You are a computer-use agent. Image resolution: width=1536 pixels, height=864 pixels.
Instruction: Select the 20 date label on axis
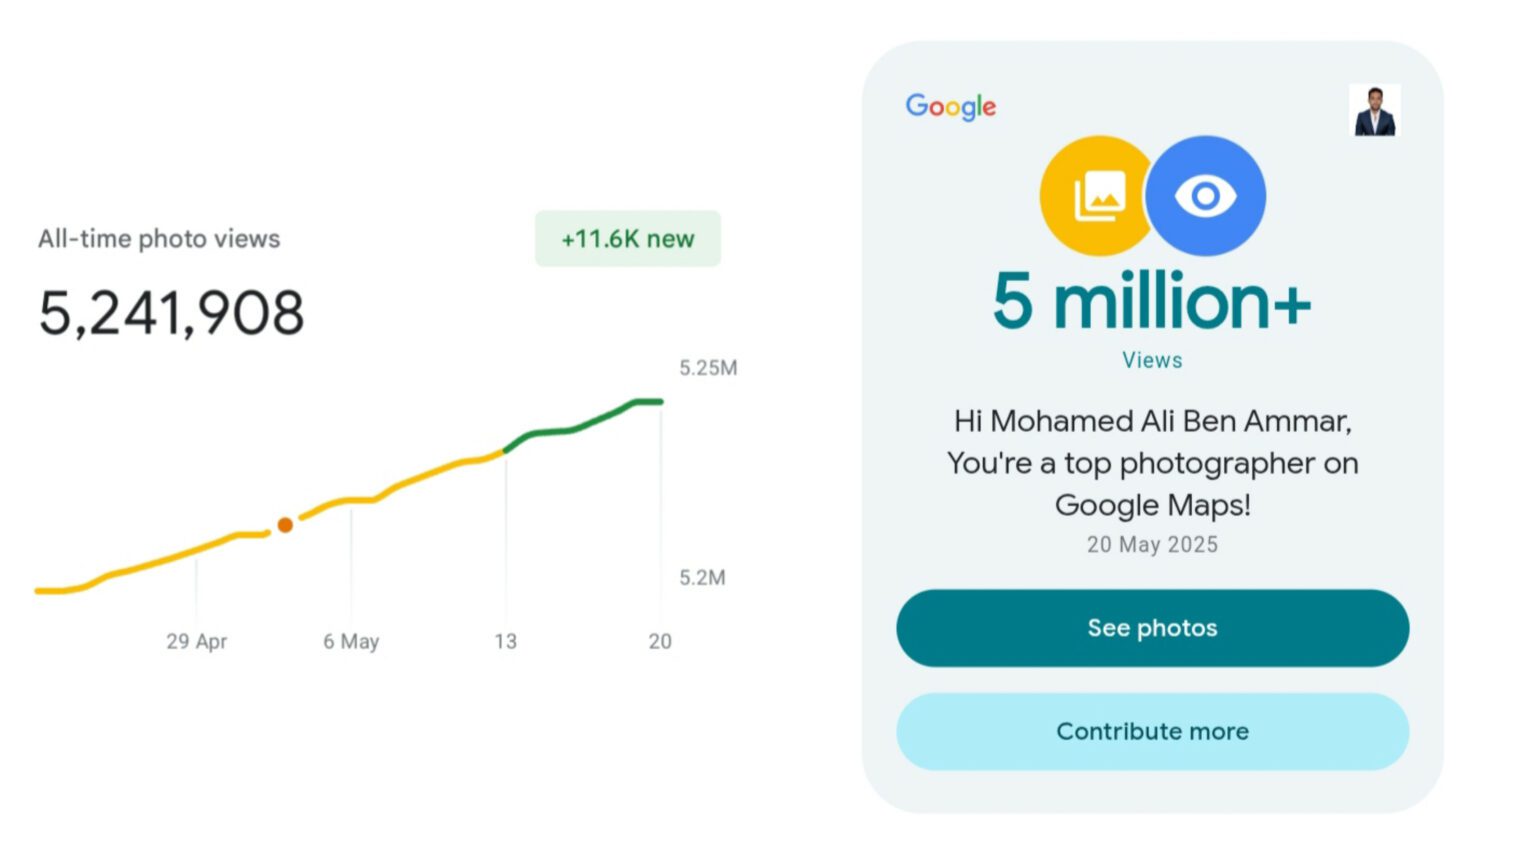660,641
